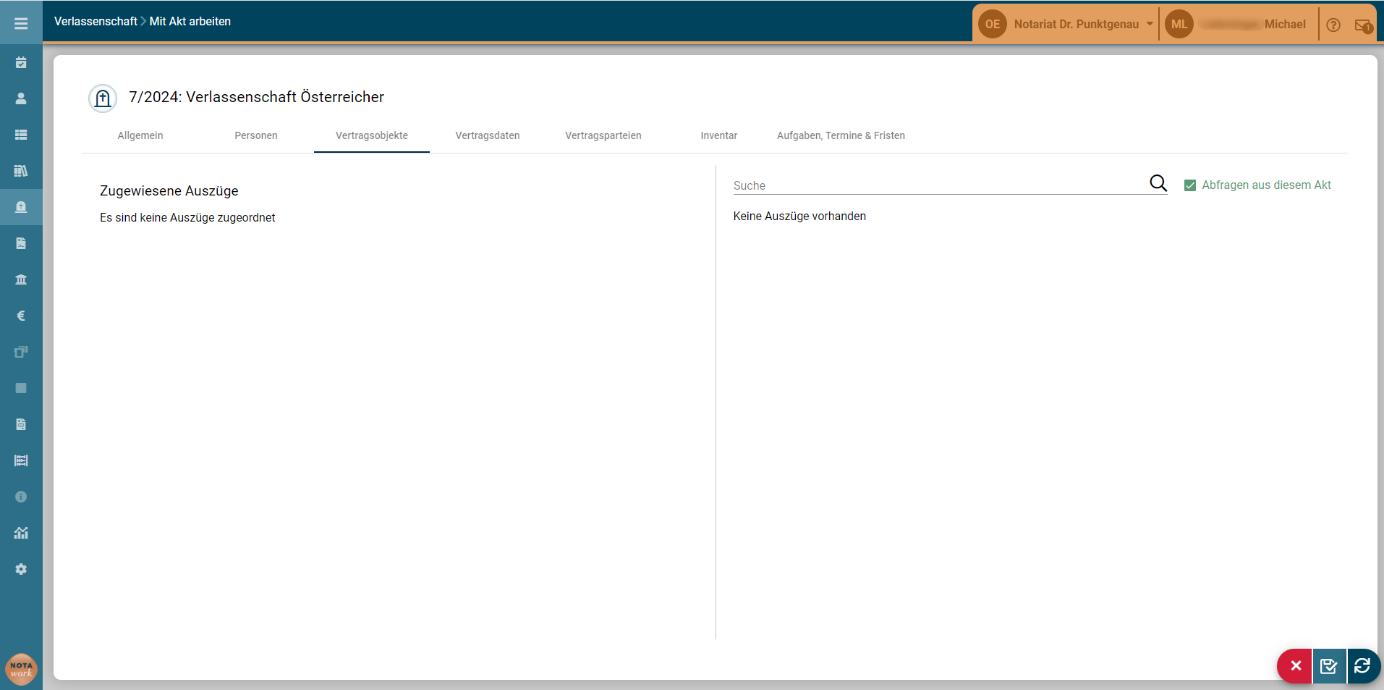Open the text page icon in the sidebar
Viewport: 1384px width, 690px height.
click(21, 424)
